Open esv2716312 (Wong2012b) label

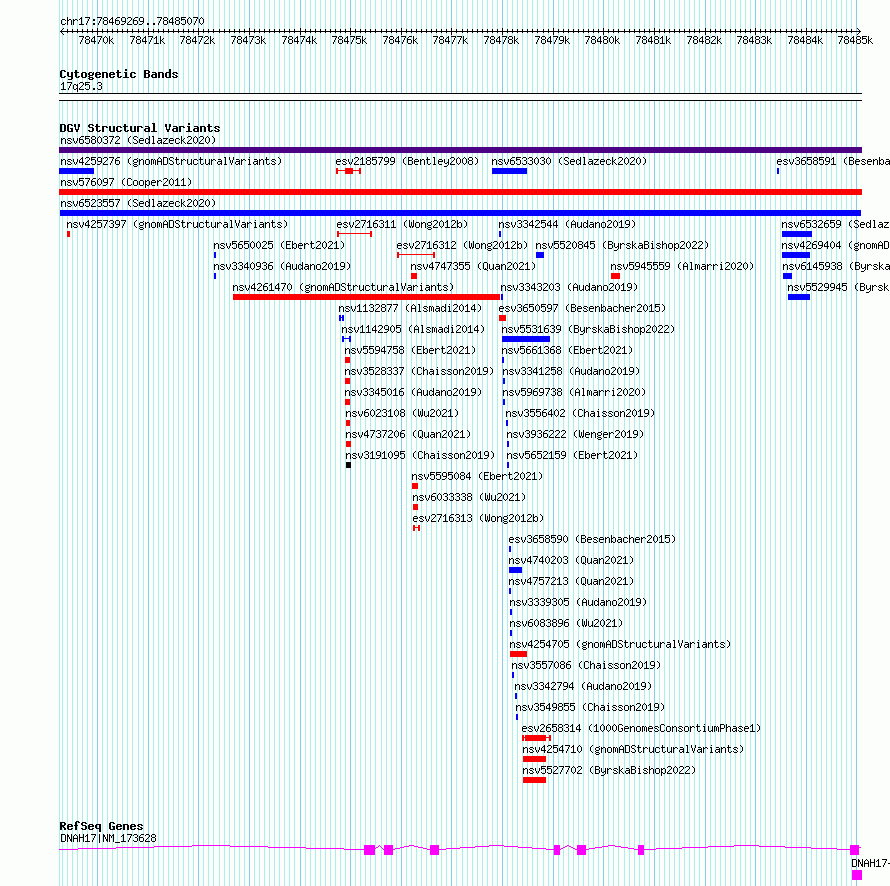coord(462,245)
